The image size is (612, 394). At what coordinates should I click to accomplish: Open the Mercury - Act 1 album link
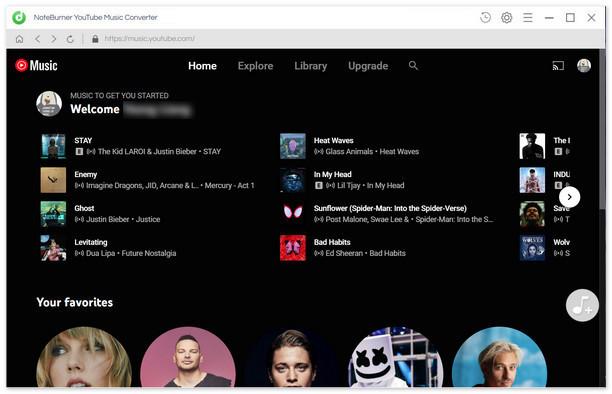pos(230,185)
